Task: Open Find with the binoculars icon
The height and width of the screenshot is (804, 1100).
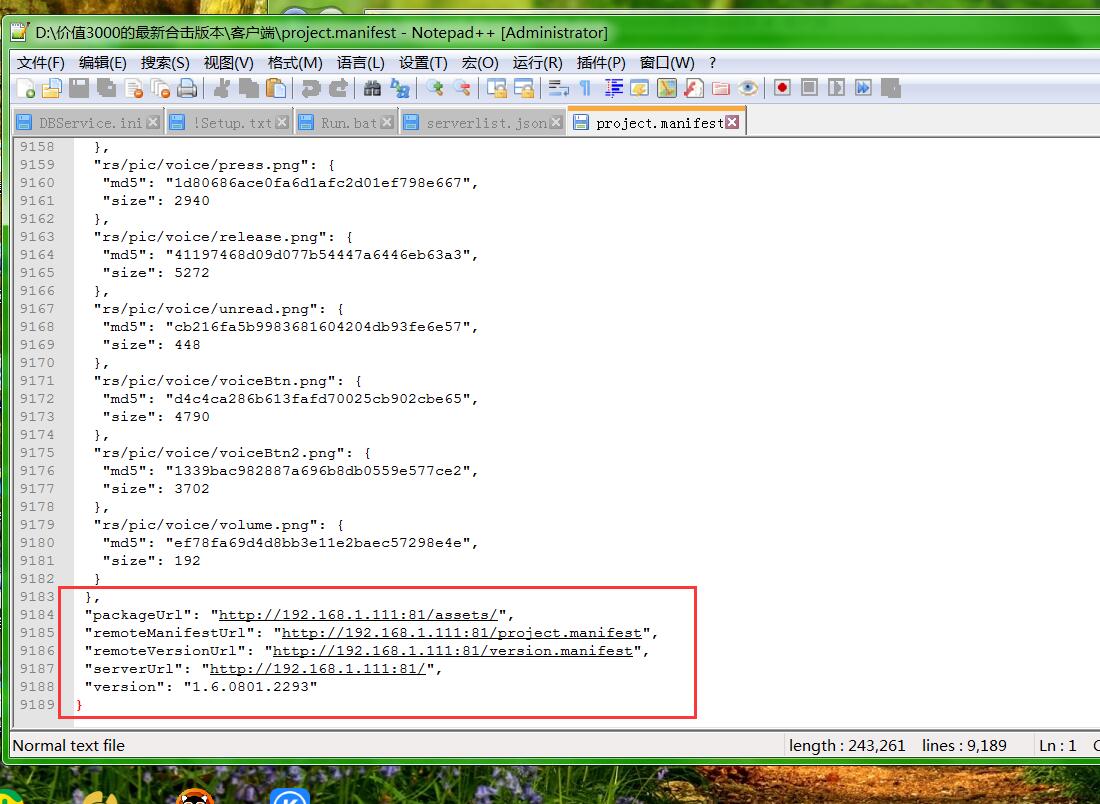Action: point(372,88)
